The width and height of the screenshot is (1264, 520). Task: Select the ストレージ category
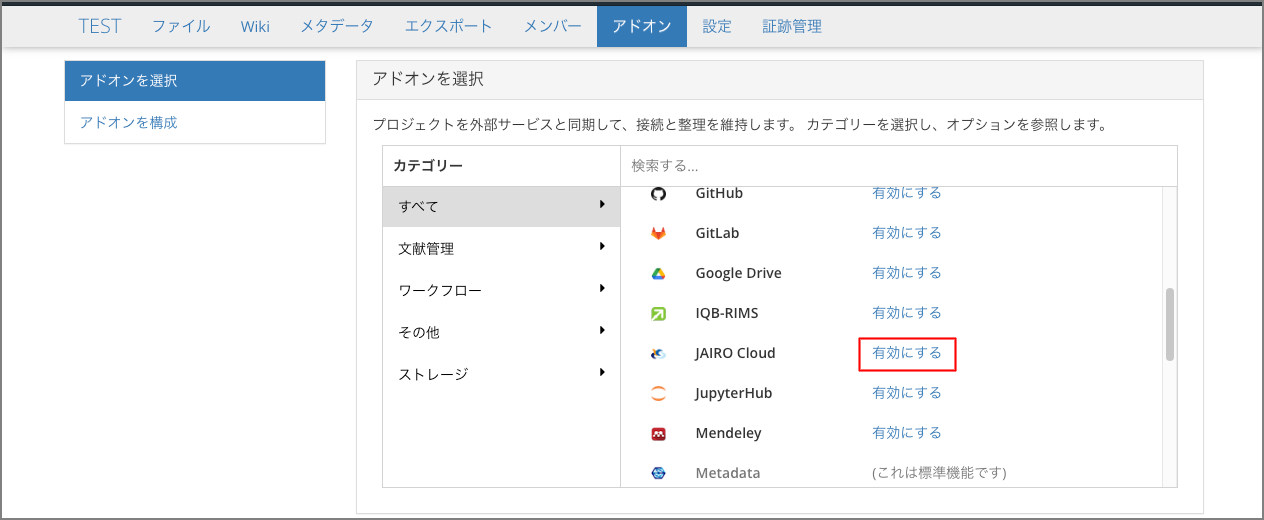click(x=501, y=374)
